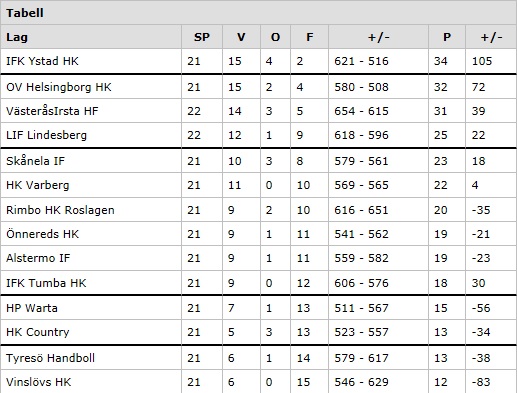
Task: Click the 621 - 516 goals cell
Action: (x=361, y=61)
